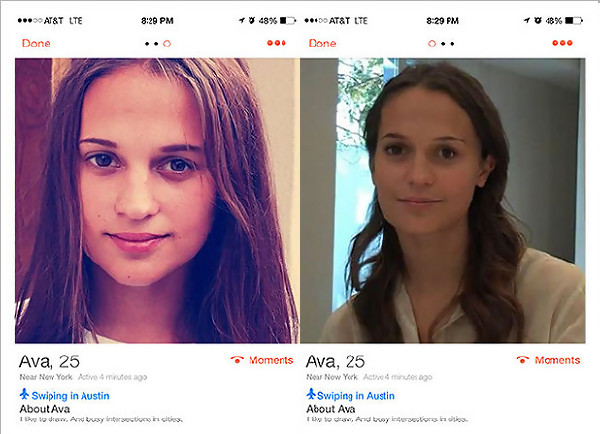Image resolution: width=600 pixels, height=434 pixels.
Task: Open three-dot options menu on right profile
Action: pyautogui.click(x=562, y=43)
